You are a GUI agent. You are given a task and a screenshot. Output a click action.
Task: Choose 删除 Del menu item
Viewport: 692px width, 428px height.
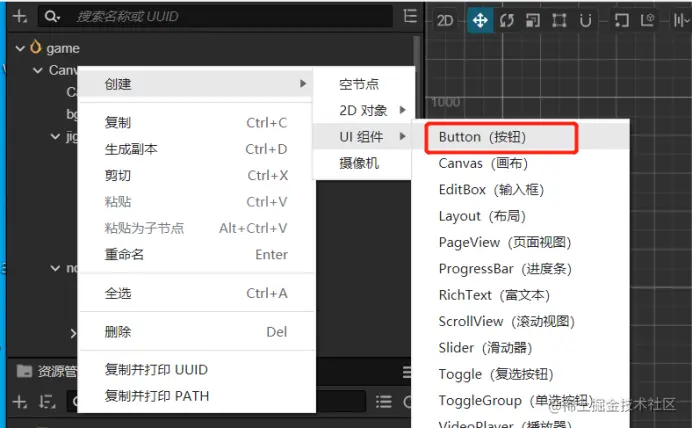196,332
